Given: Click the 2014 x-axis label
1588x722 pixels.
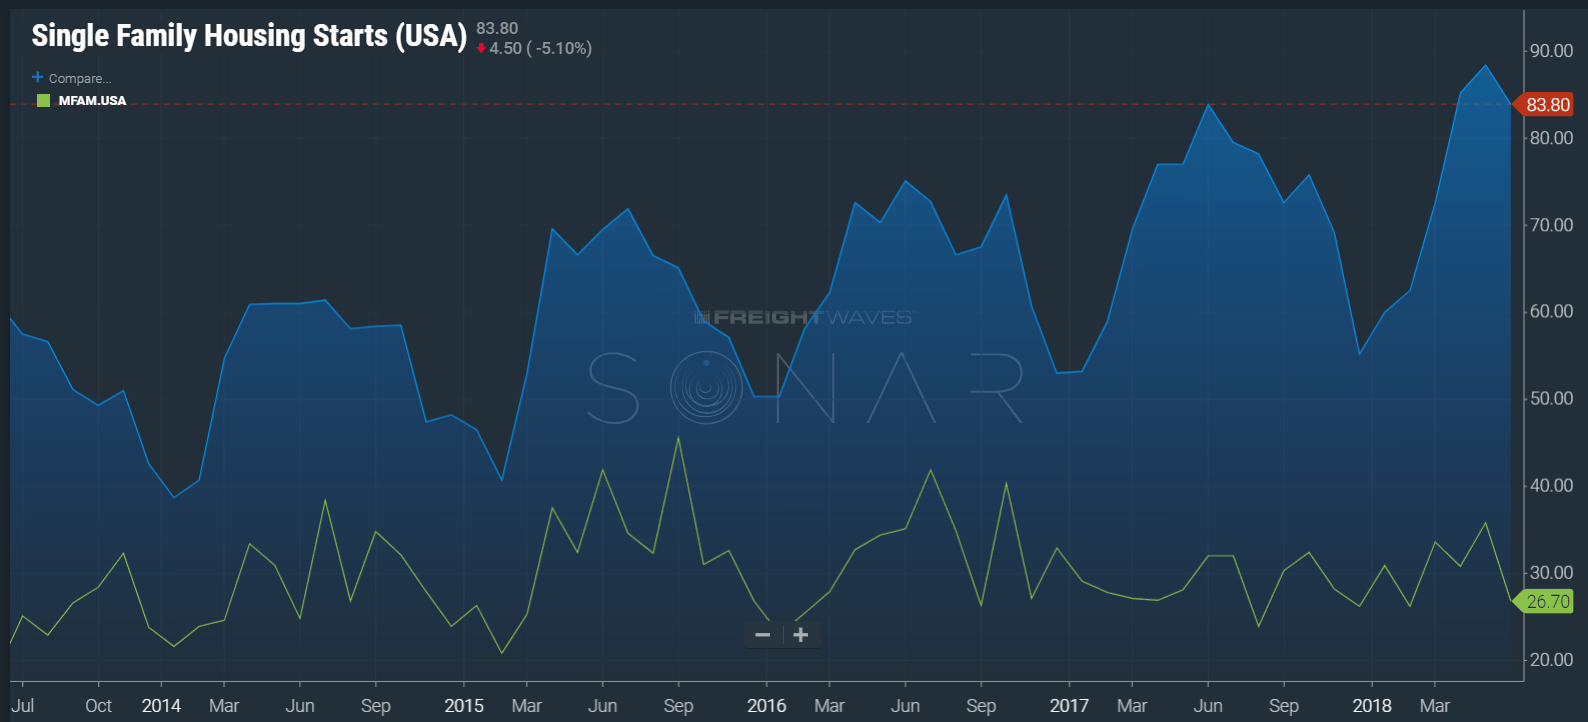Looking at the screenshot, I should 161,706.
